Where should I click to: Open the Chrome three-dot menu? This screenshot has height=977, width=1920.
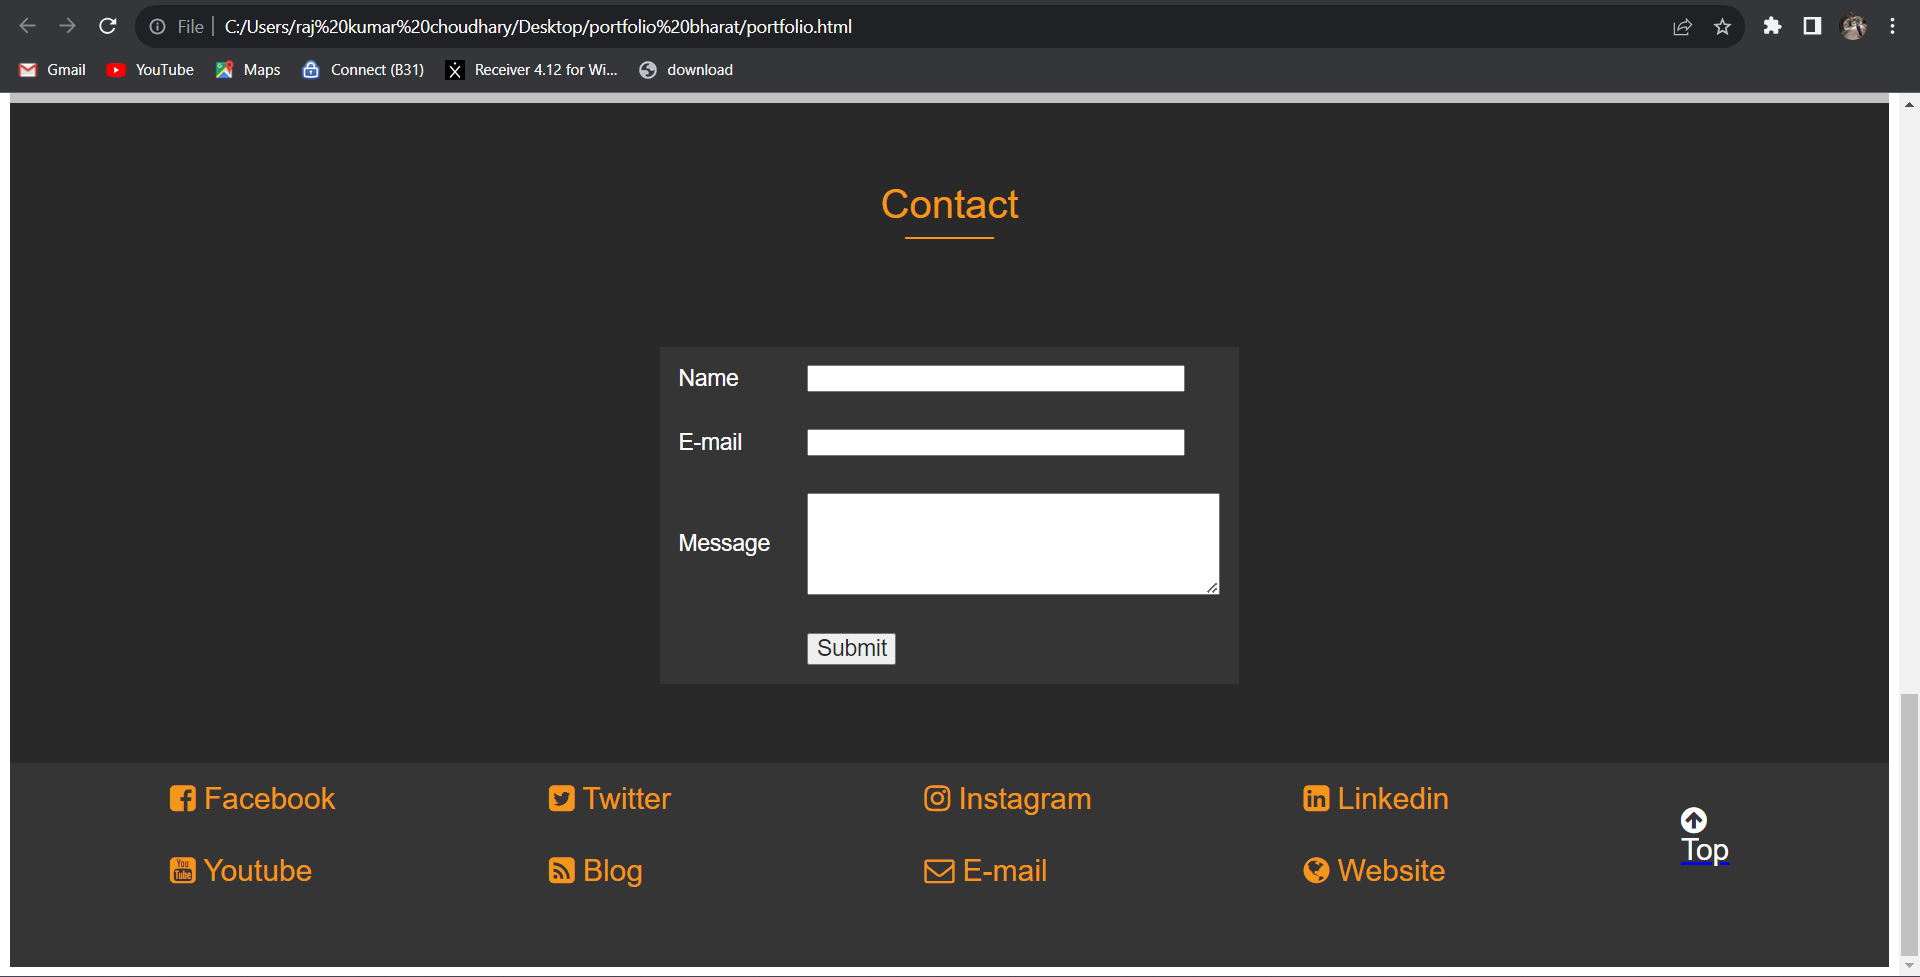tap(1892, 26)
